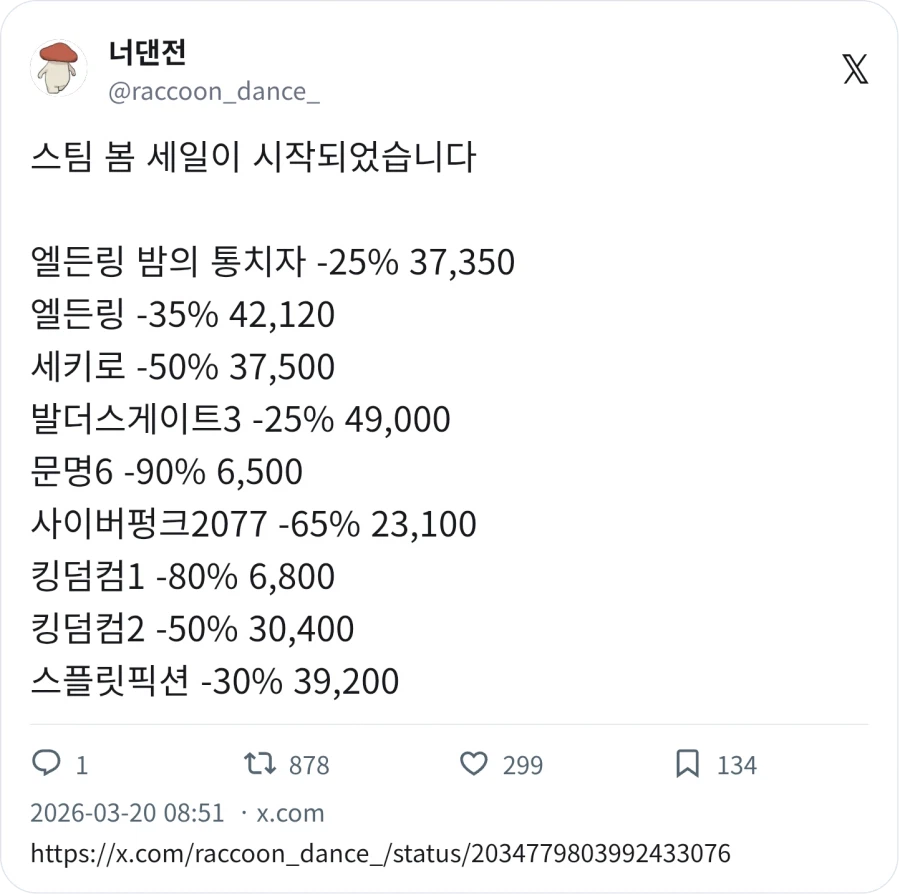This screenshot has width=900, height=894.
Task: Toggle the bookmark to save the tweet
Action: point(688,764)
